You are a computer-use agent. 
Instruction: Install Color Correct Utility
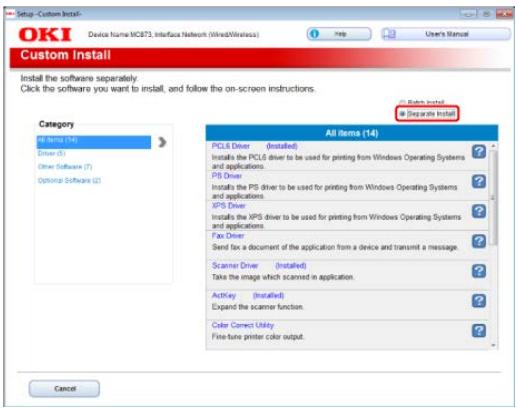point(243,325)
